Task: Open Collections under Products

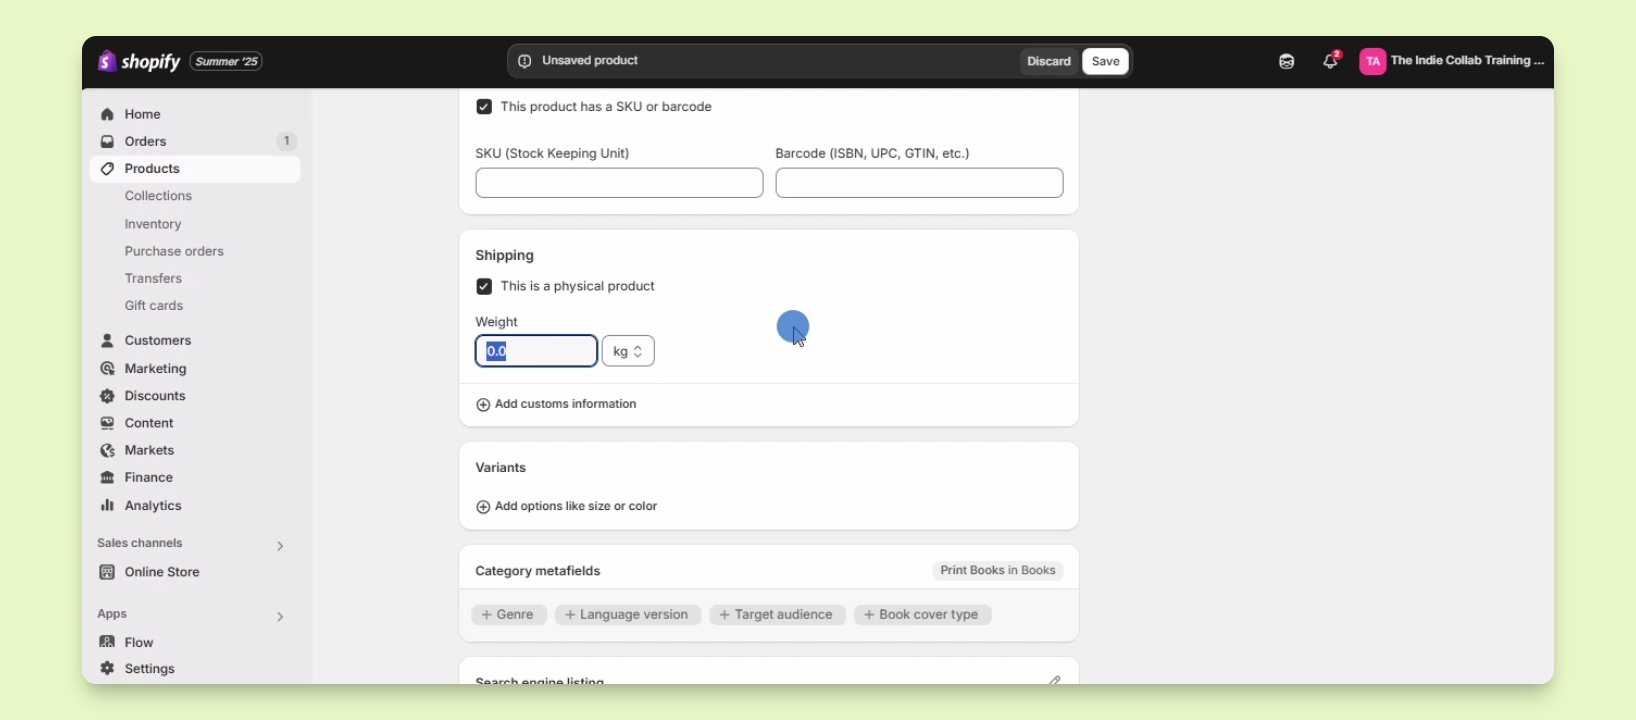Action: (x=158, y=196)
